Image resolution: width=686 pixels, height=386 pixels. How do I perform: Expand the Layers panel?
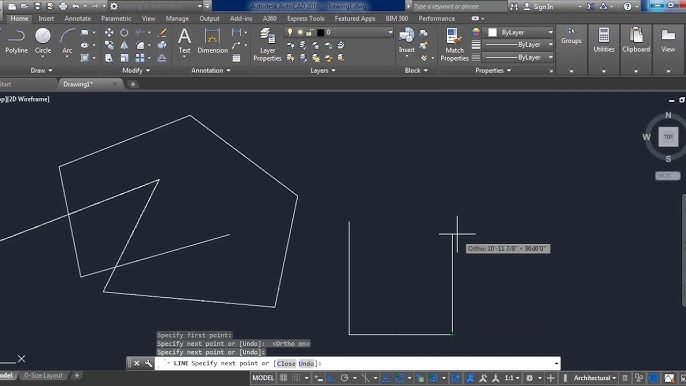click(323, 70)
